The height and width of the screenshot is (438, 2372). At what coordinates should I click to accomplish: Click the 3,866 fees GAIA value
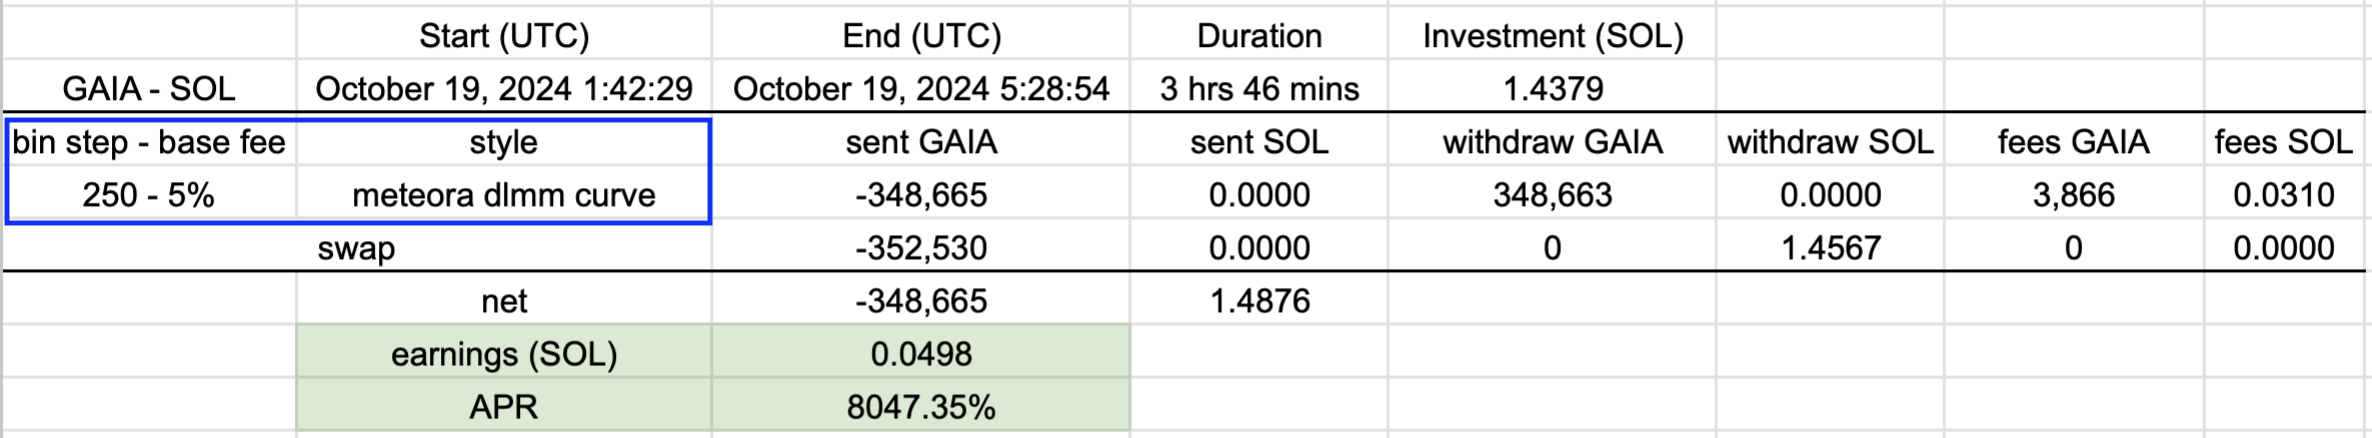(2073, 195)
